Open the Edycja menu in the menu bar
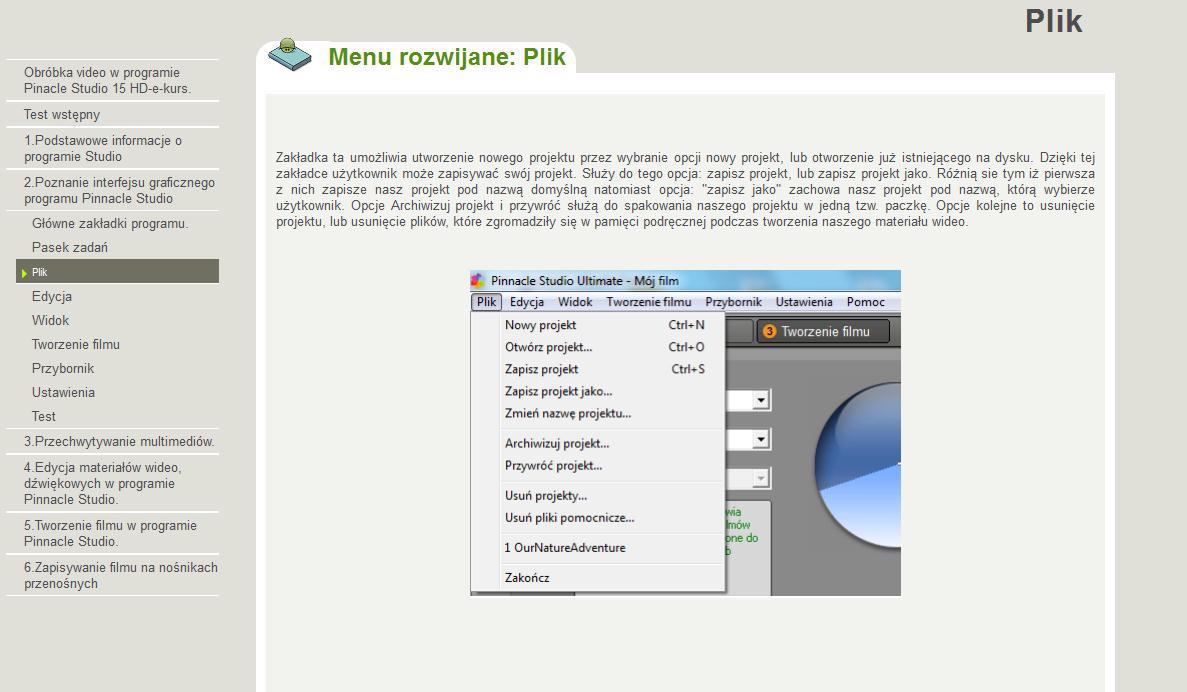Image resolution: width=1187 pixels, height=692 pixels. pyautogui.click(x=527, y=302)
